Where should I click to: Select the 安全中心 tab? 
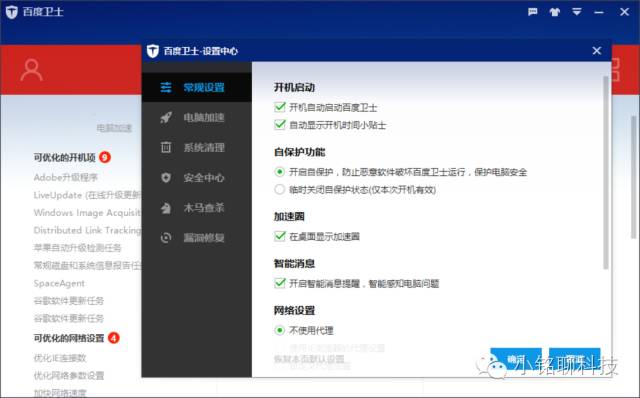pos(197,178)
